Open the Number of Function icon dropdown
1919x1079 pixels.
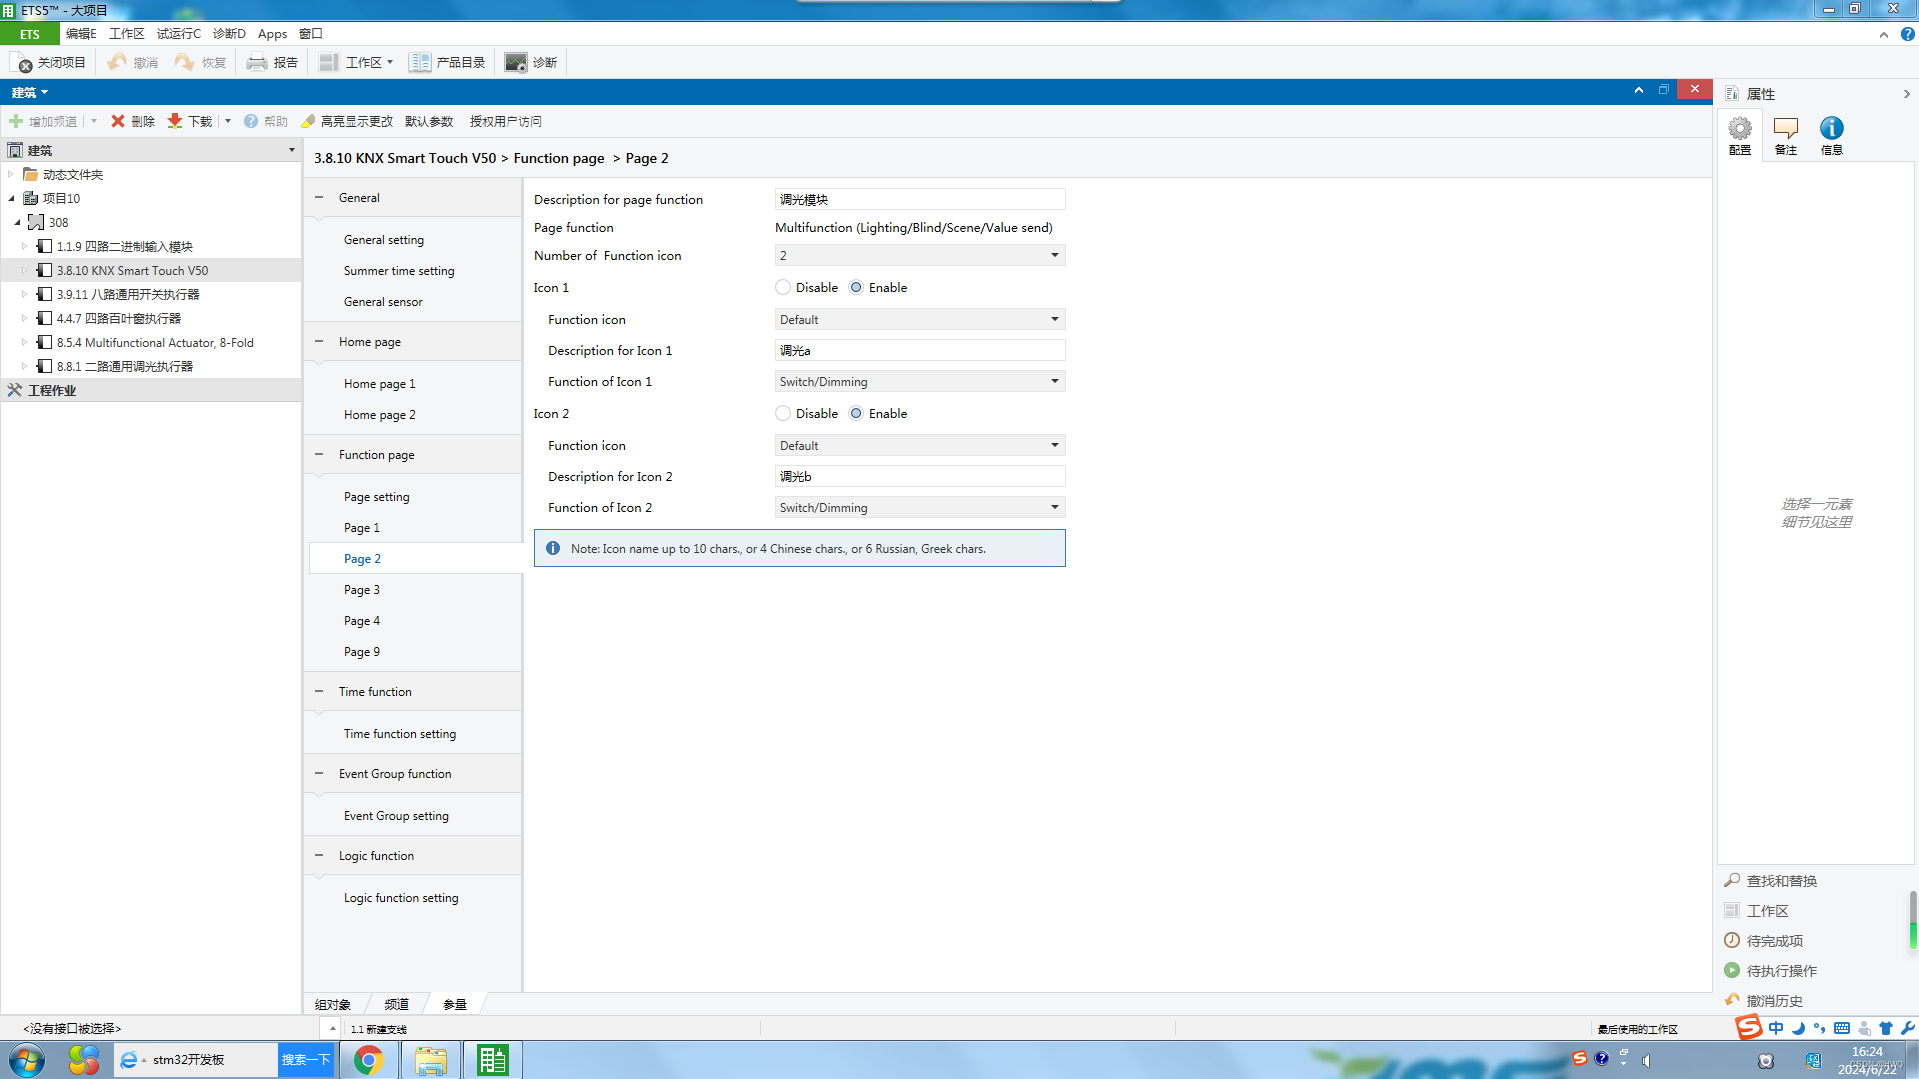coord(919,255)
